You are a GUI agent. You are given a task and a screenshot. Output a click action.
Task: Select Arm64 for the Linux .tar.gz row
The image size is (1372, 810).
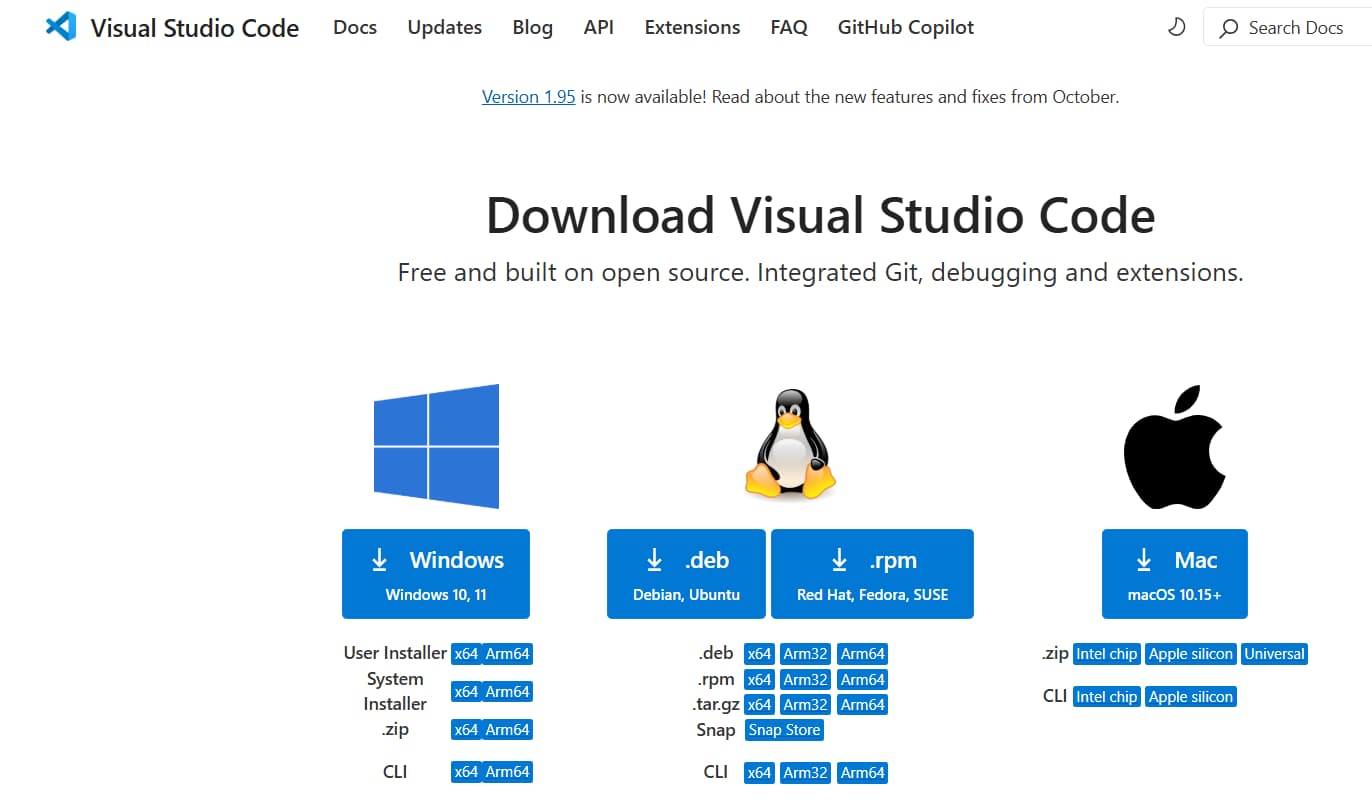click(863, 705)
